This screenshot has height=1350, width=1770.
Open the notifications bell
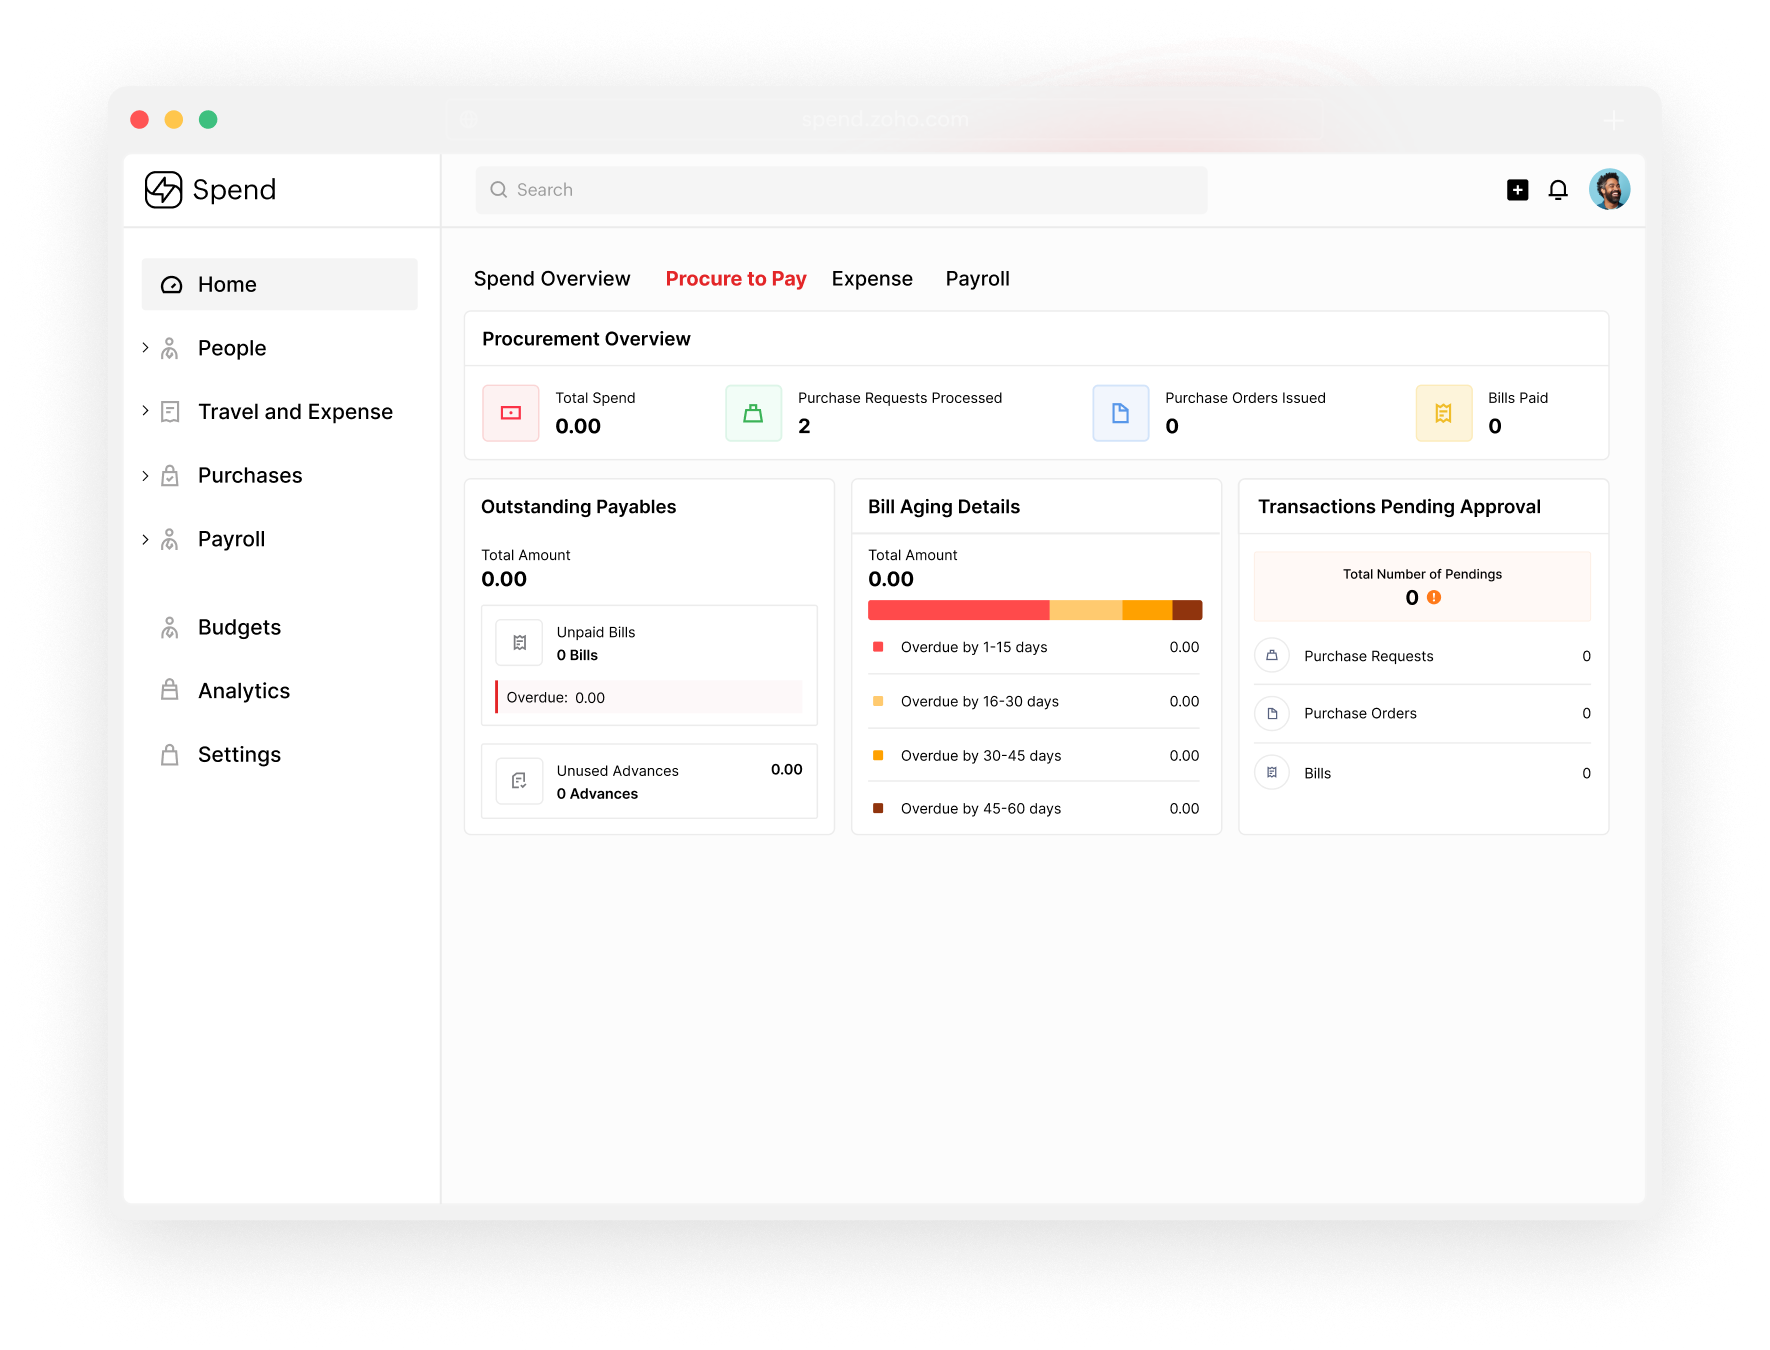coord(1558,190)
